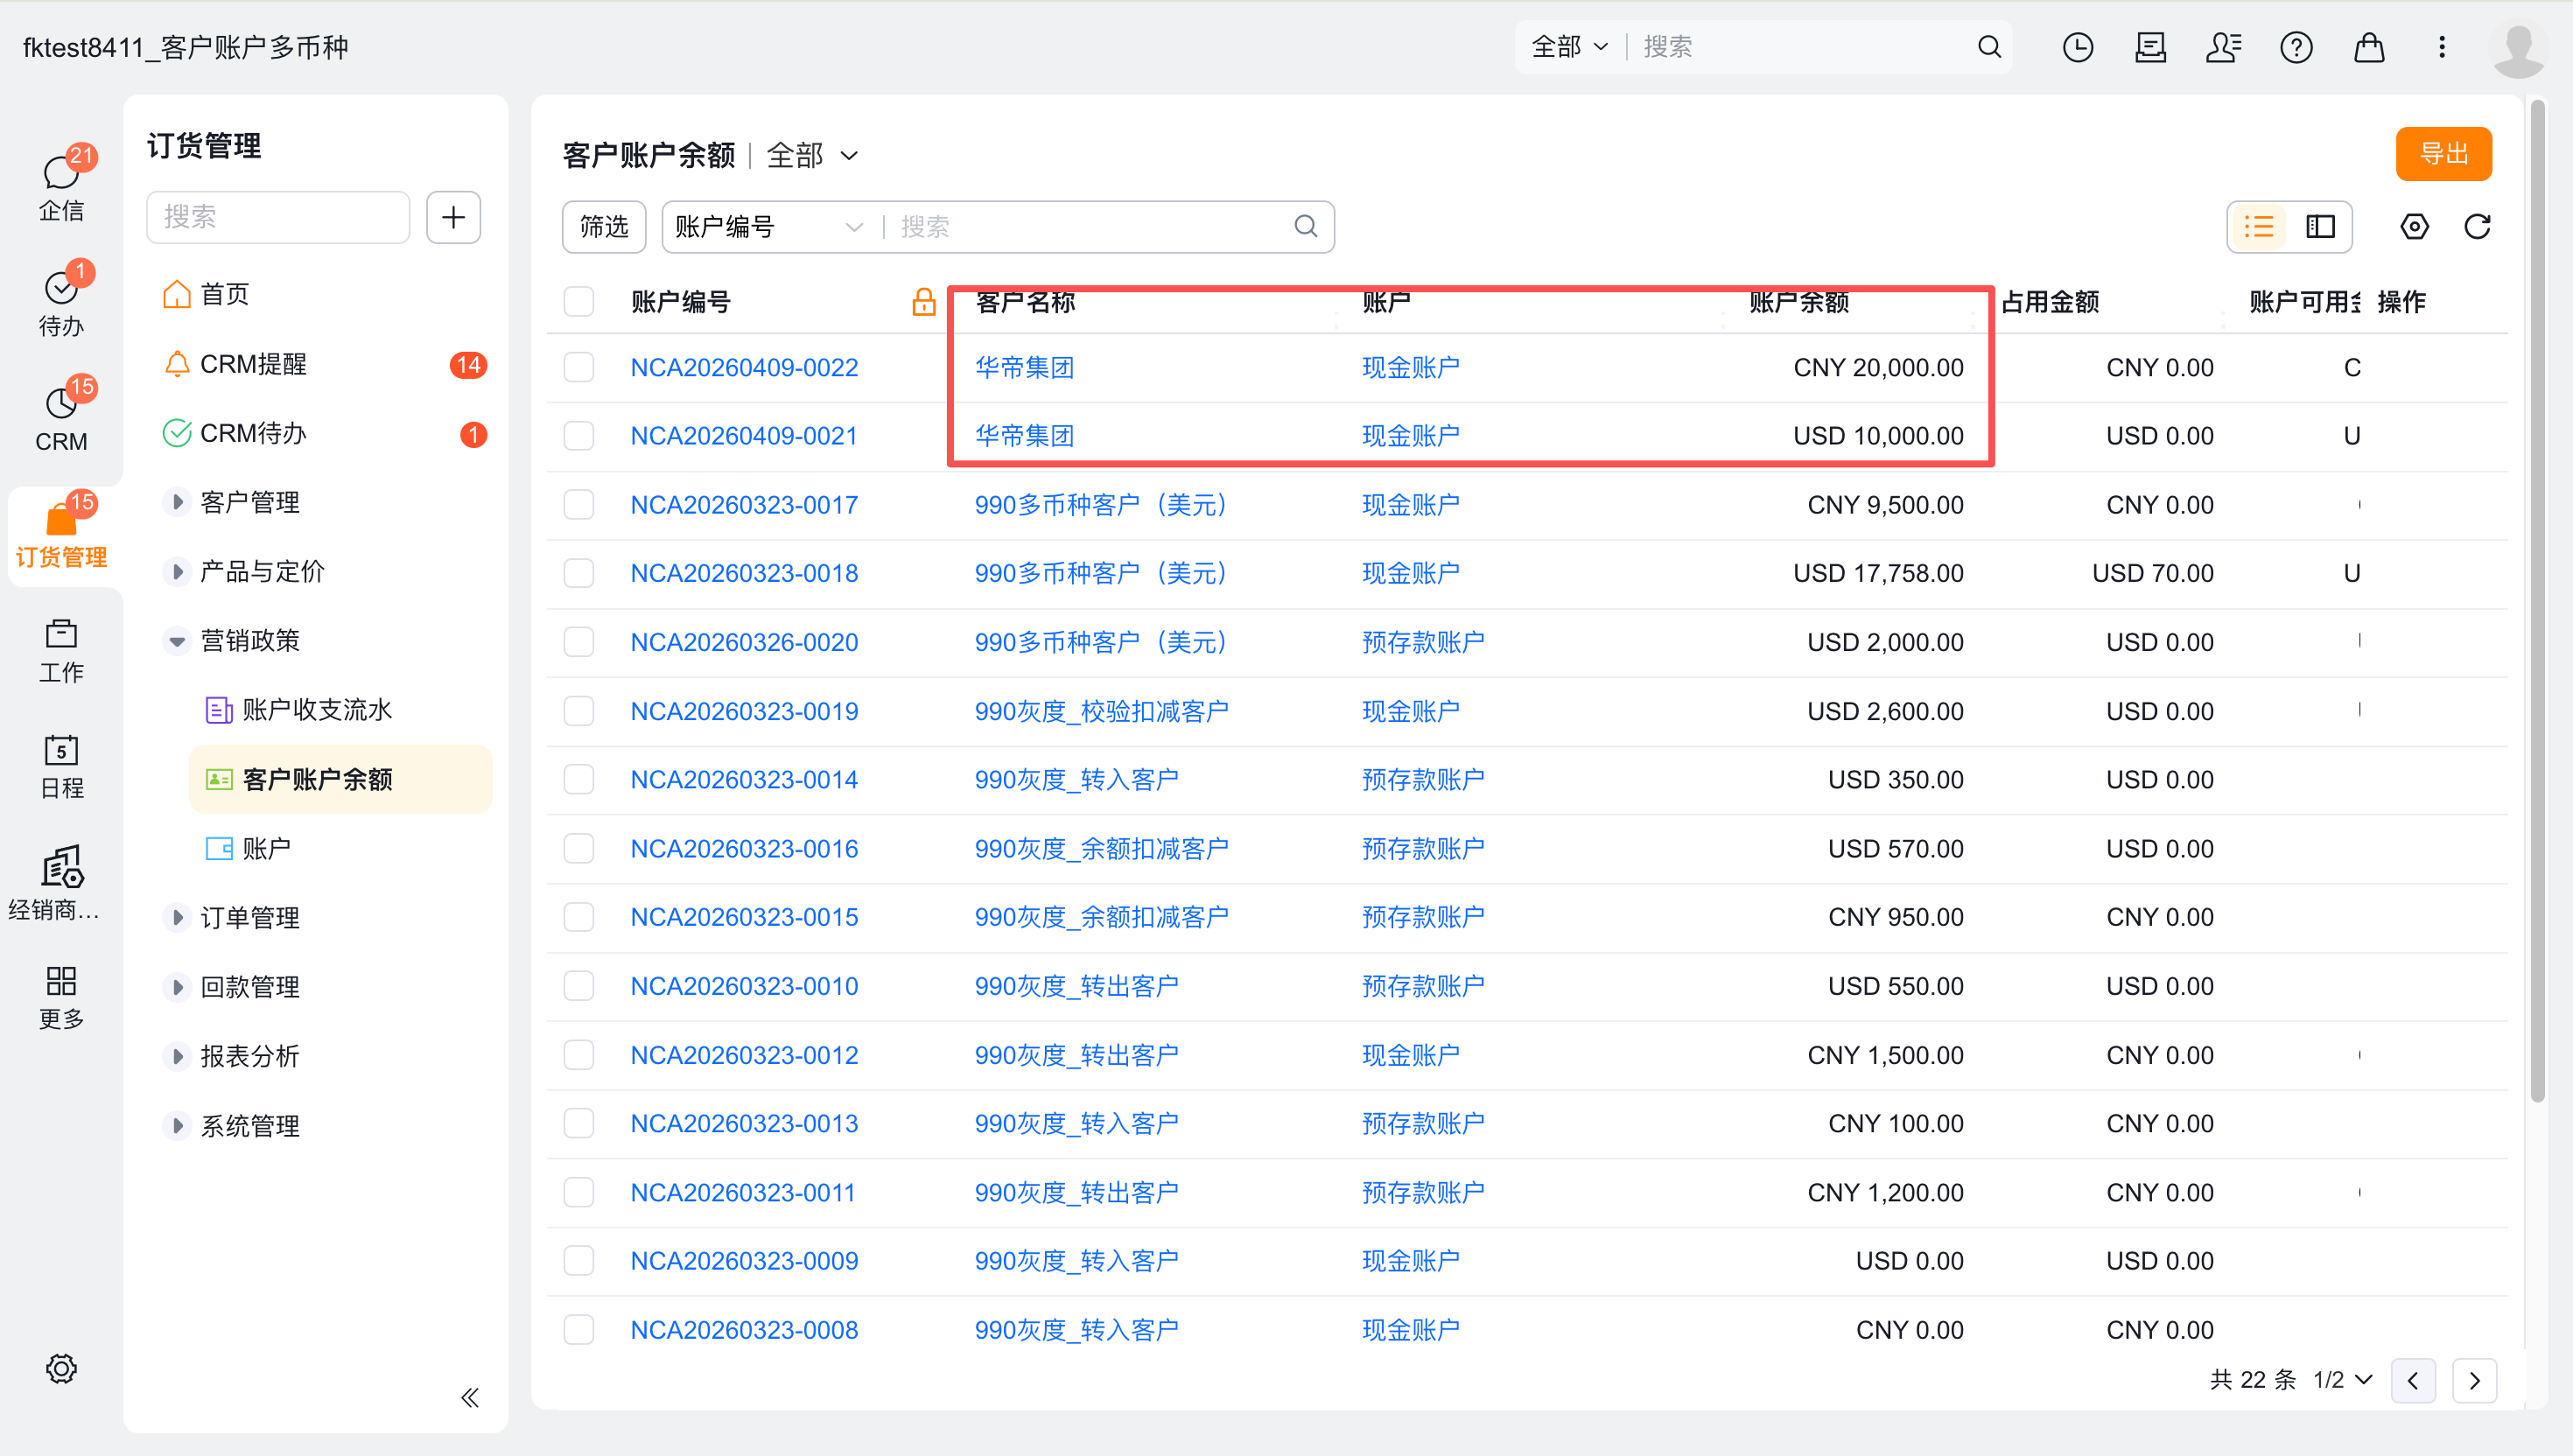Select checkbox for NCA20260323-0017 row
This screenshot has height=1456, width=2573.
pyautogui.click(x=579, y=505)
